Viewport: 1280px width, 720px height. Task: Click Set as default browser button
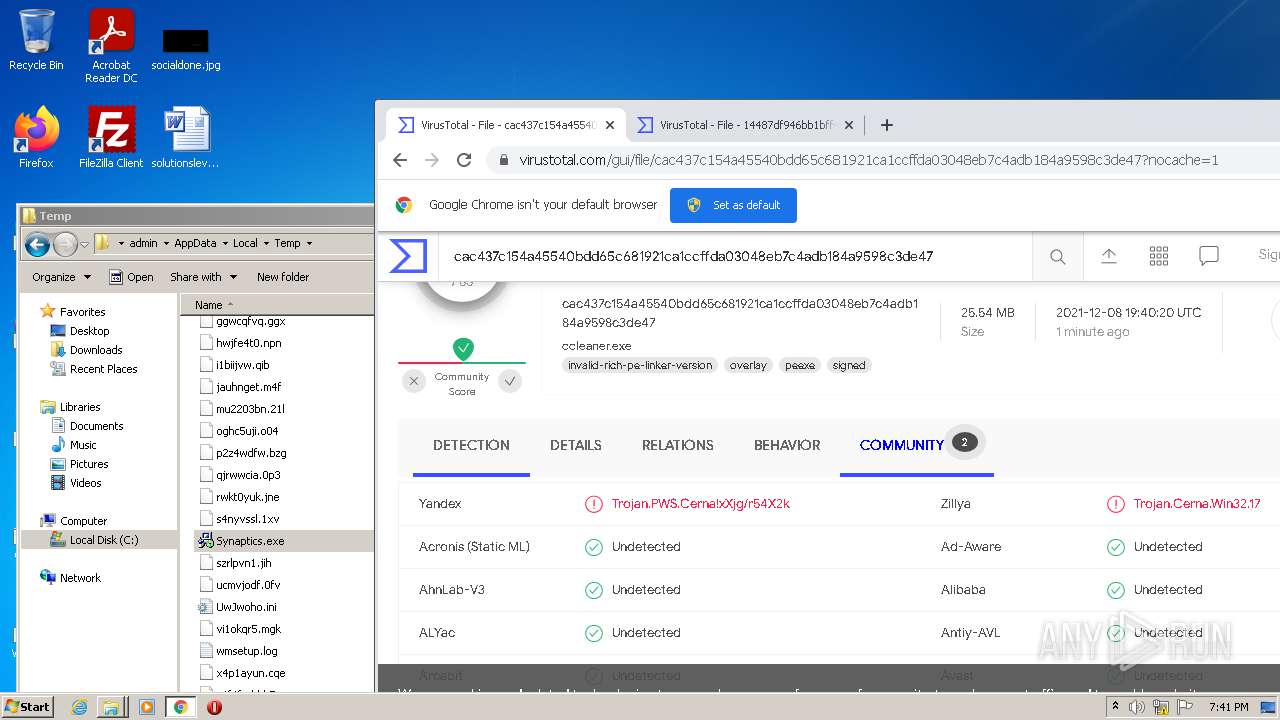coord(733,205)
